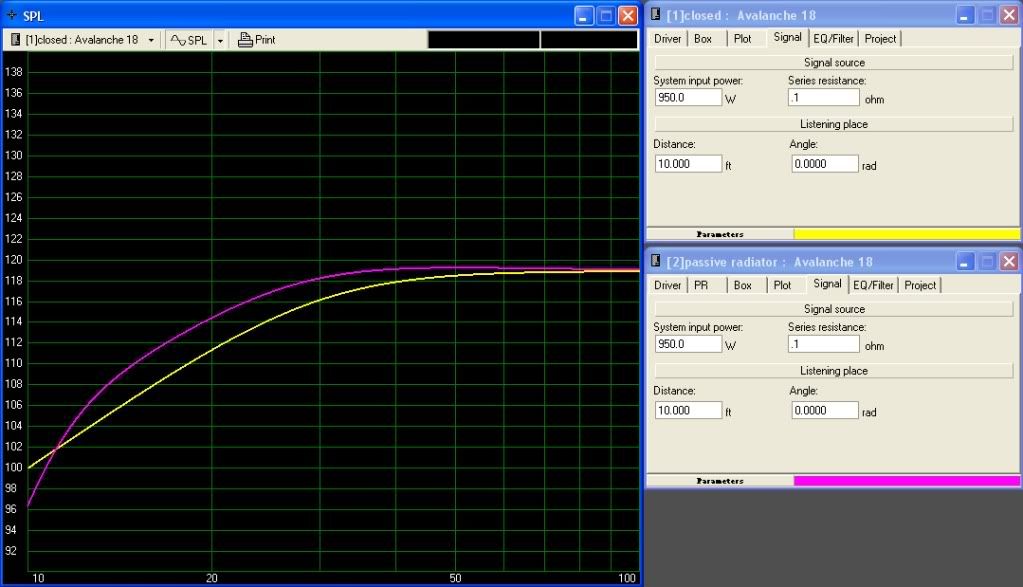
Task: Click the 50 Hz label on the frequency axis
Action: (455, 578)
